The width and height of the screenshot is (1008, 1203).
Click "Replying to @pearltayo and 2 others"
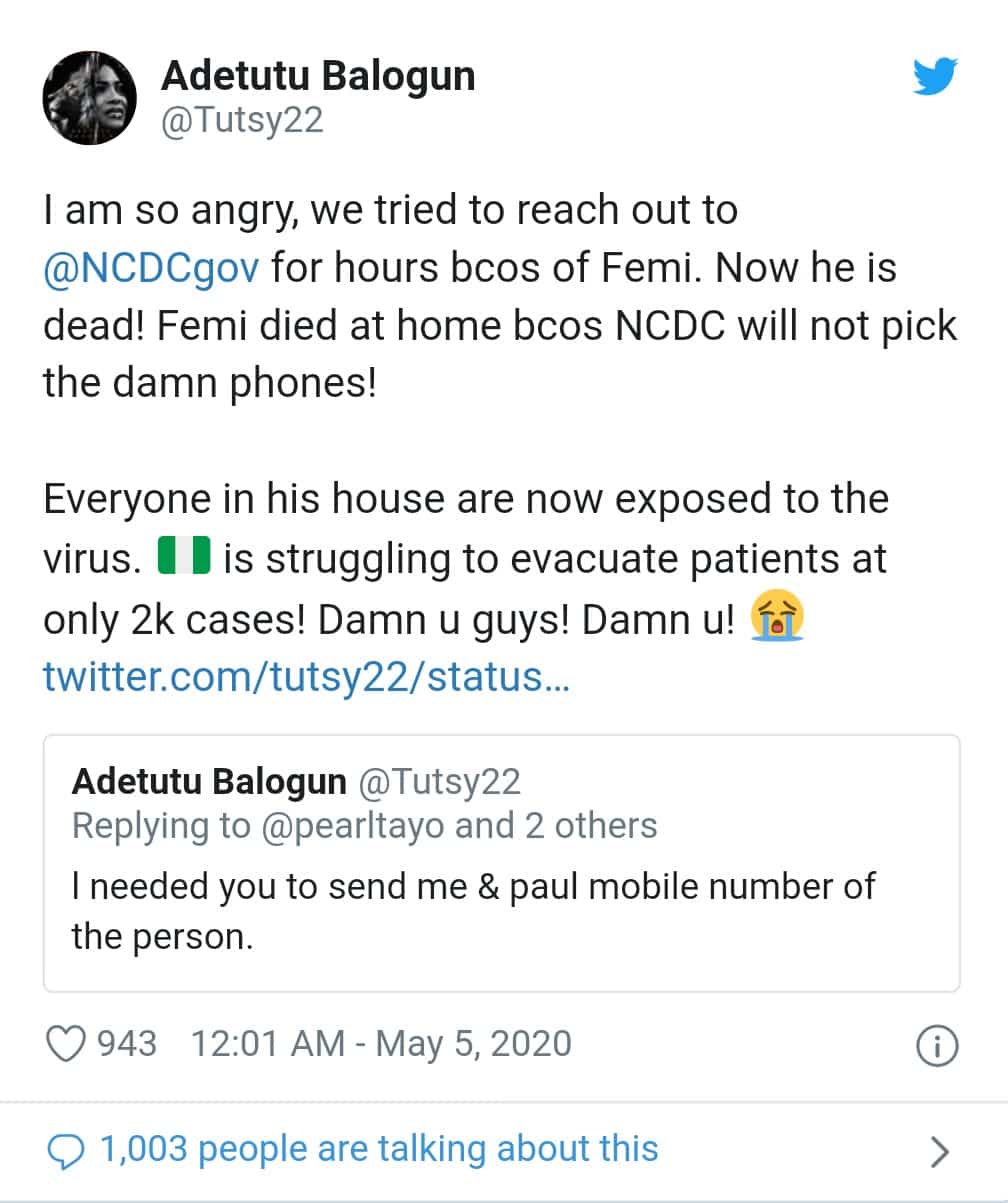[365, 826]
